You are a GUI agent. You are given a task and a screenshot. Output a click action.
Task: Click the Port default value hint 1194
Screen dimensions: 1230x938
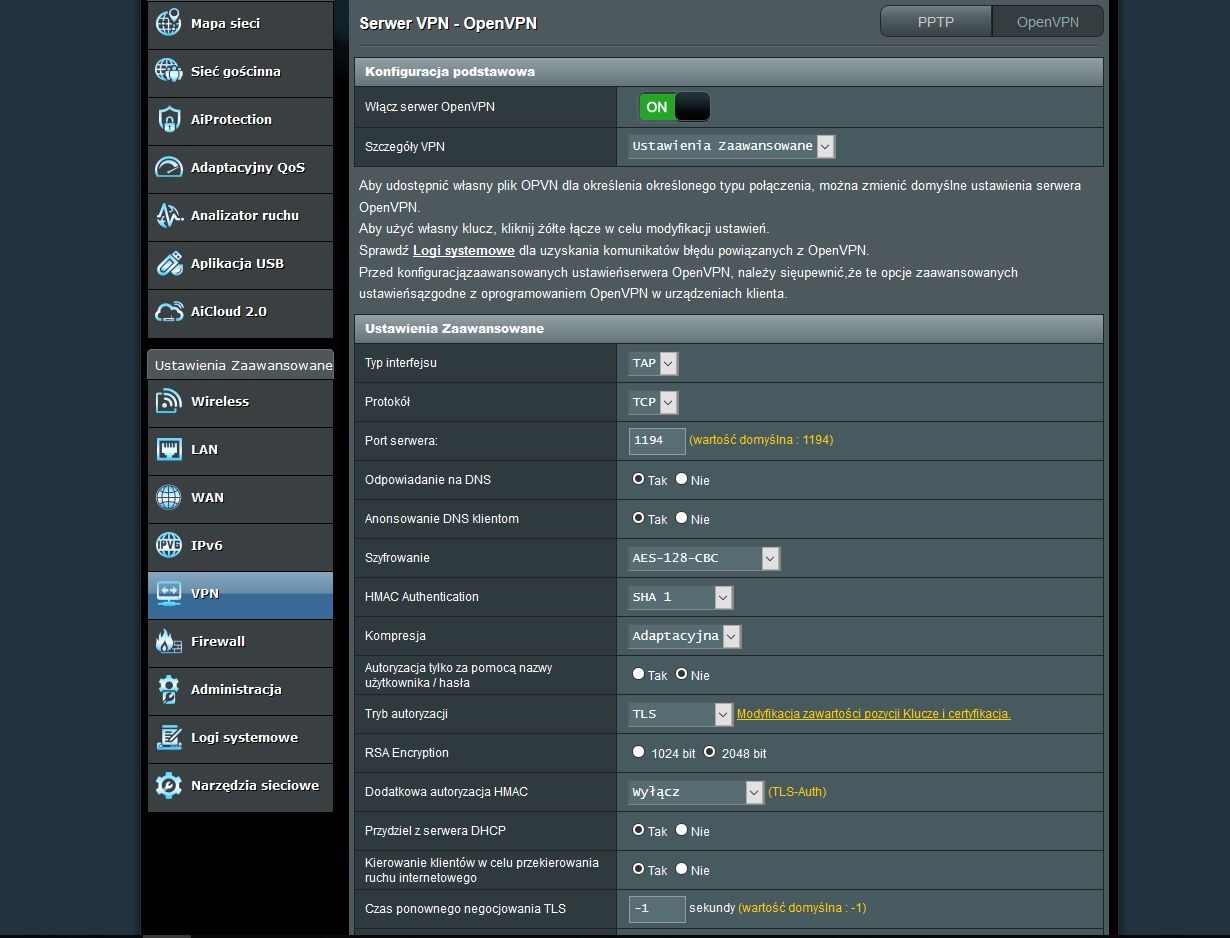pyautogui.click(x=761, y=440)
